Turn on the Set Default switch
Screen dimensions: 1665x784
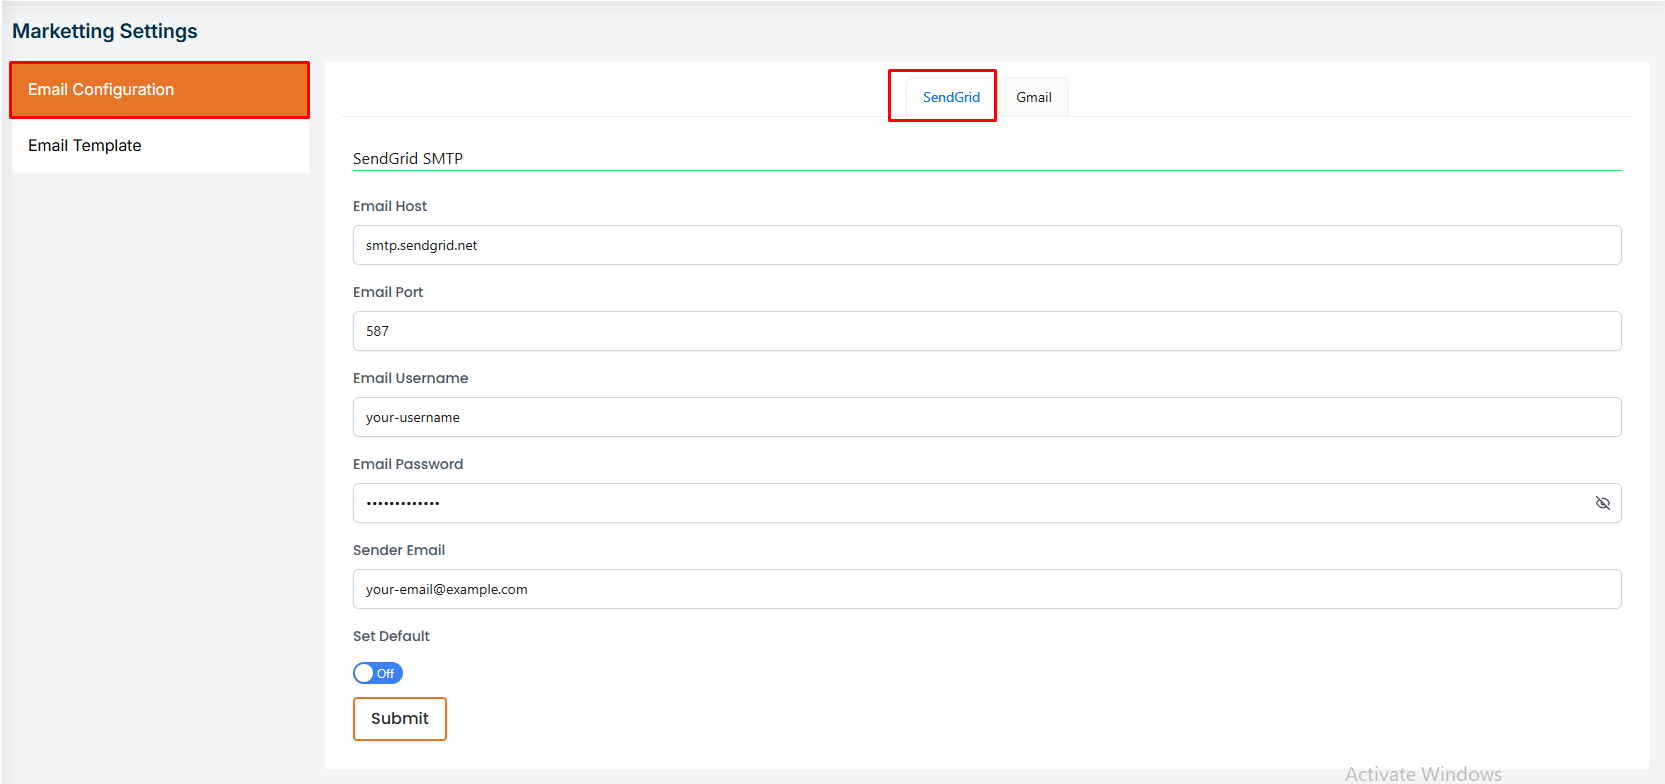coord(378,673)
